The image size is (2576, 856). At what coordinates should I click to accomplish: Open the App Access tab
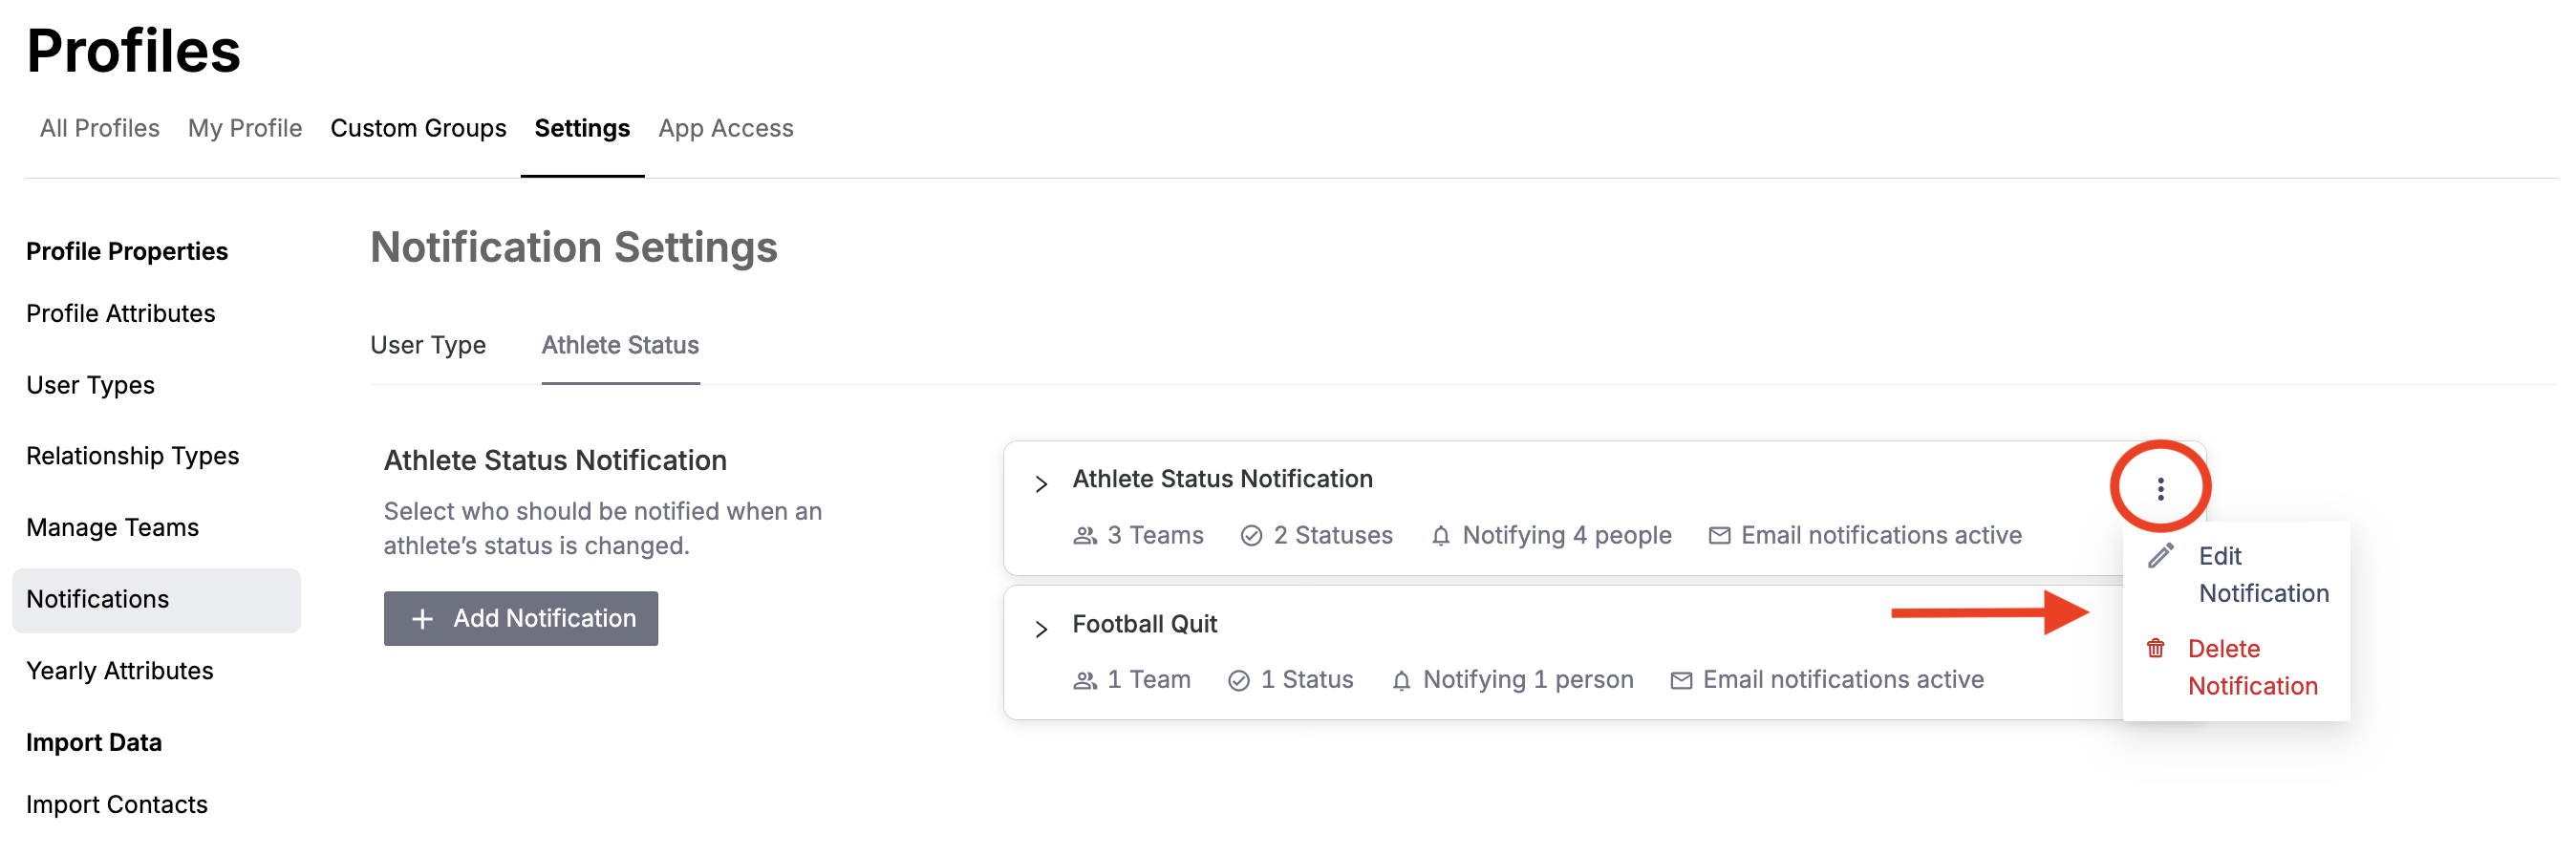point(726,128)
